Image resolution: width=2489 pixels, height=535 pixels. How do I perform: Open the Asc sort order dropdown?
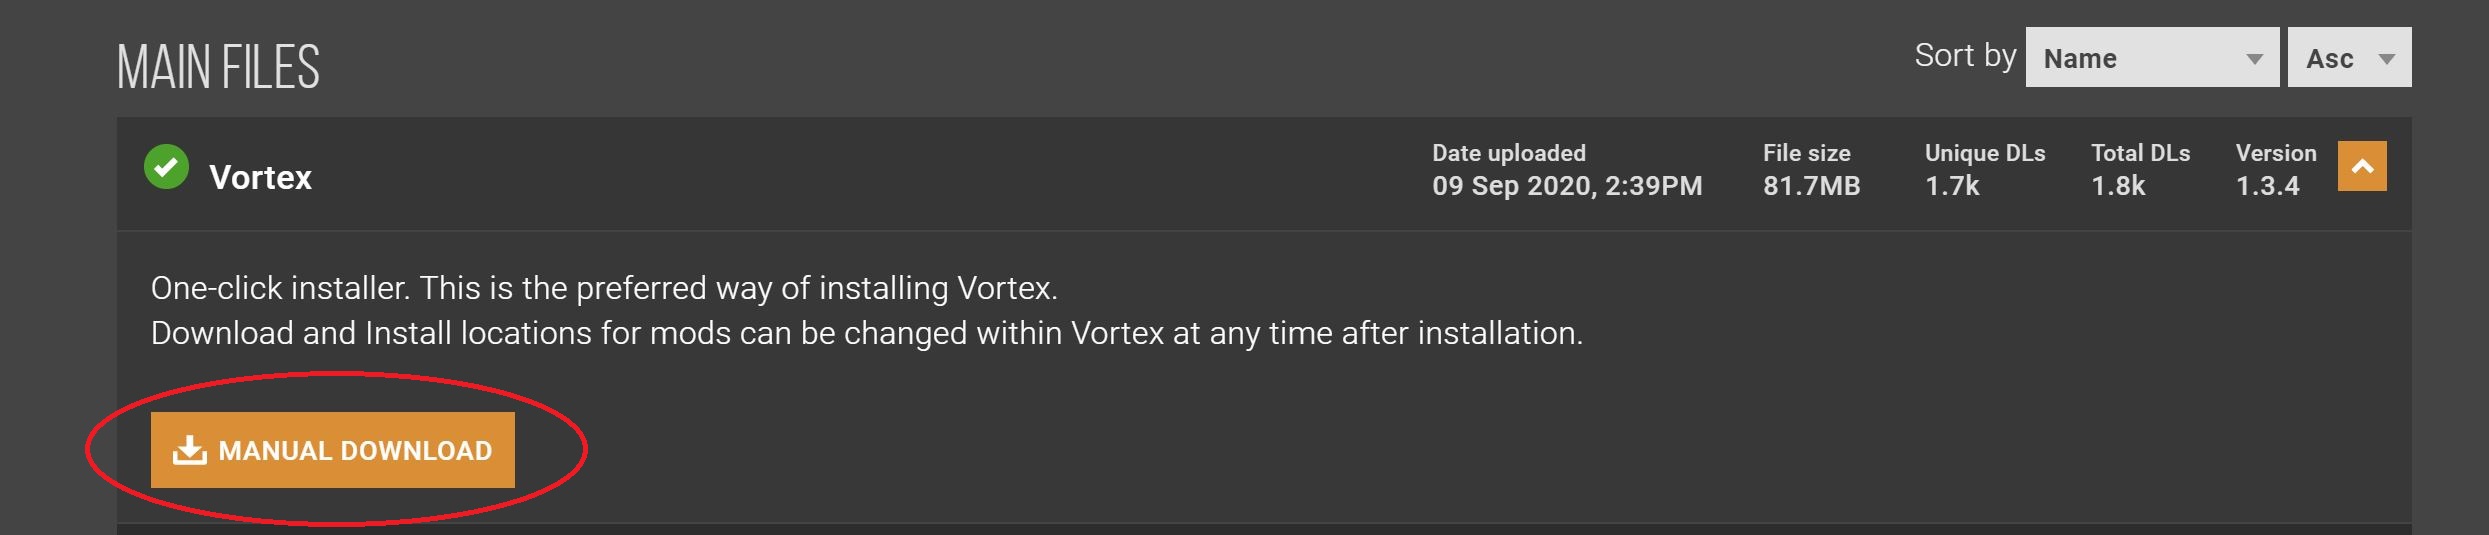2348,58
